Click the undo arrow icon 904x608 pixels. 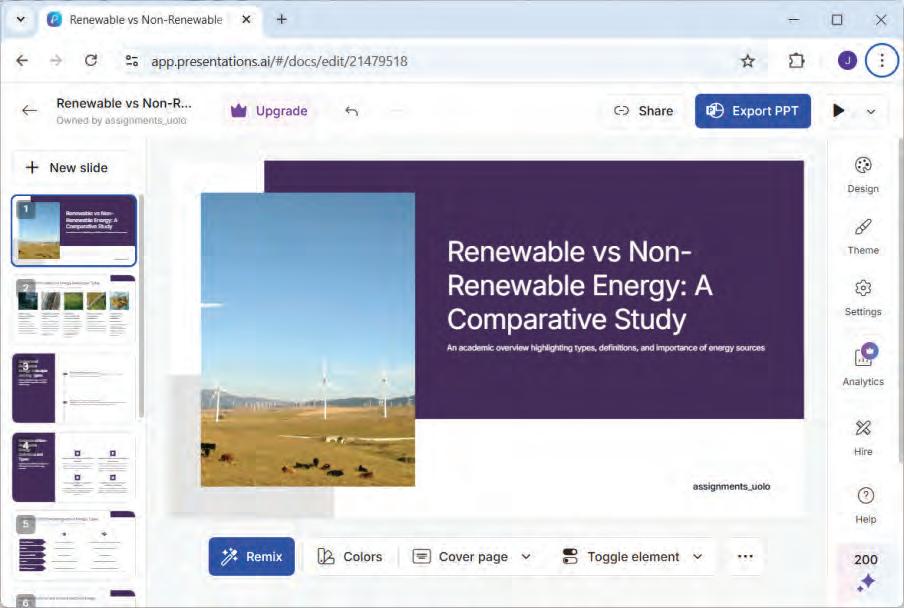[x=352, y=111]
